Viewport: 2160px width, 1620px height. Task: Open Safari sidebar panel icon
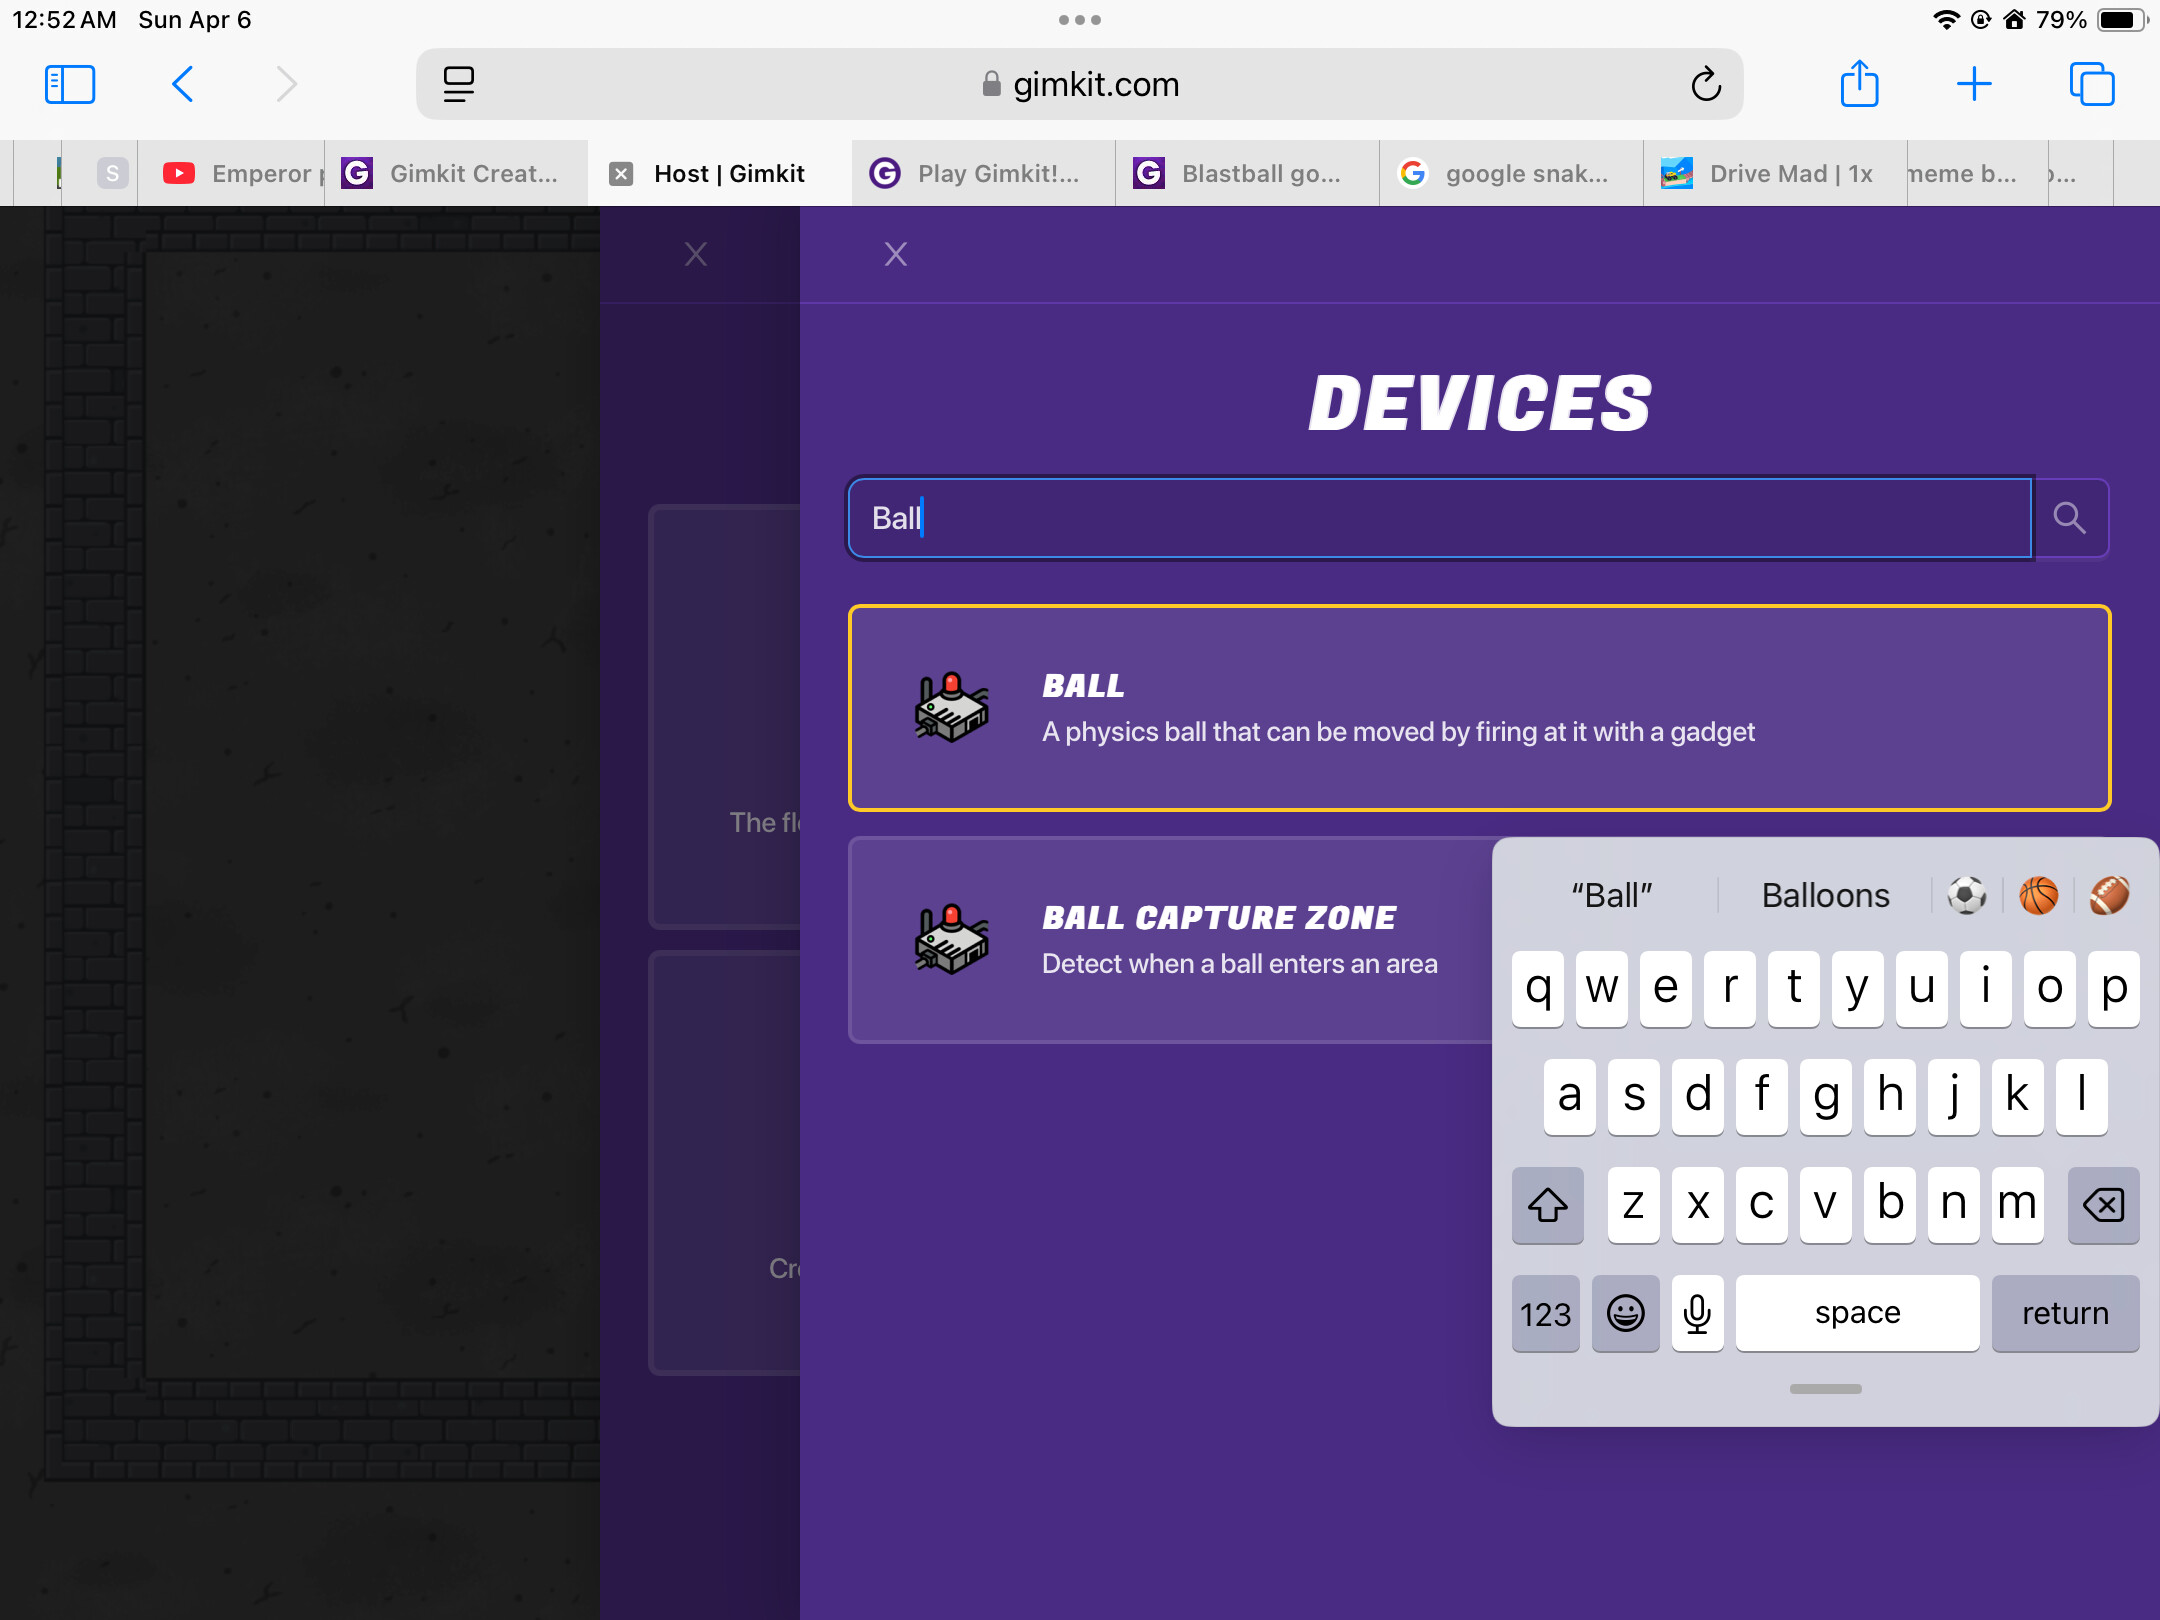point(70,84)
